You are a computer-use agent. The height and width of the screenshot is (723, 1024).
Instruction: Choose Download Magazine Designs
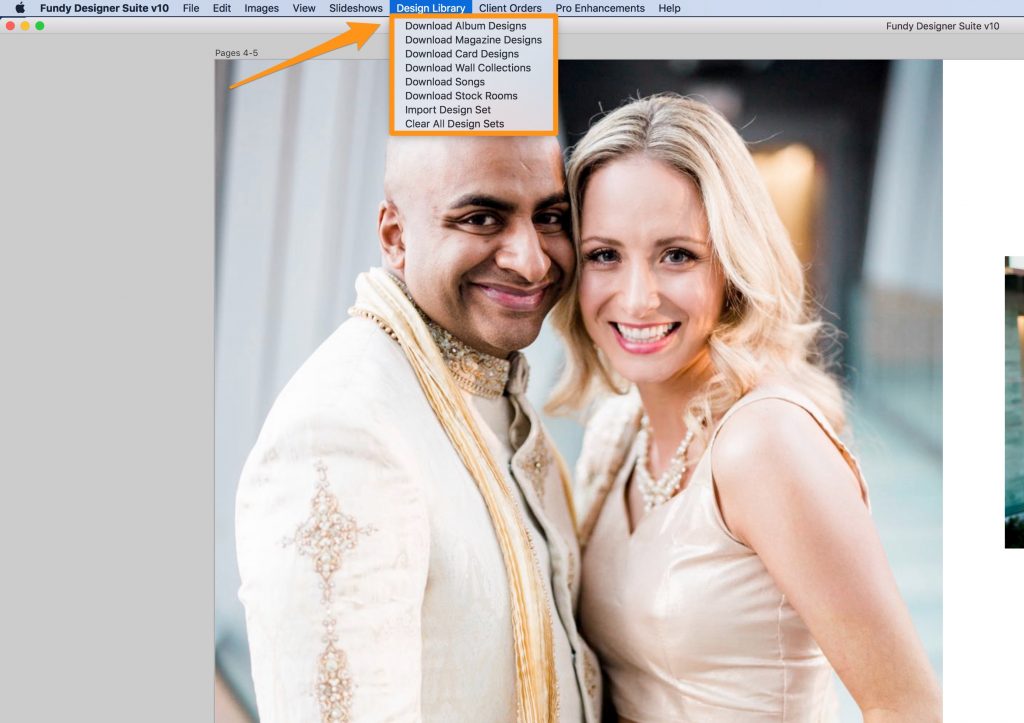pyautogui.click(x=473, y=40)
